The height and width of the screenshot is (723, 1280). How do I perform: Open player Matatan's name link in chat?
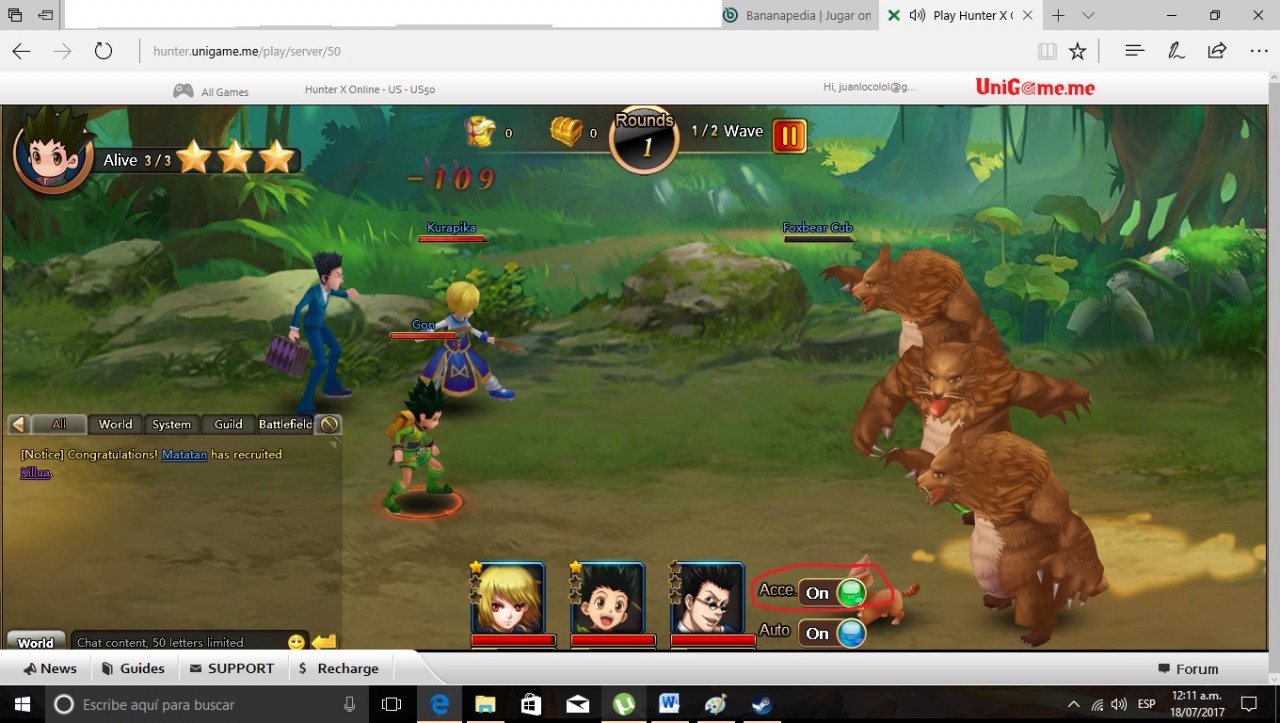click(x=184, y=454)
